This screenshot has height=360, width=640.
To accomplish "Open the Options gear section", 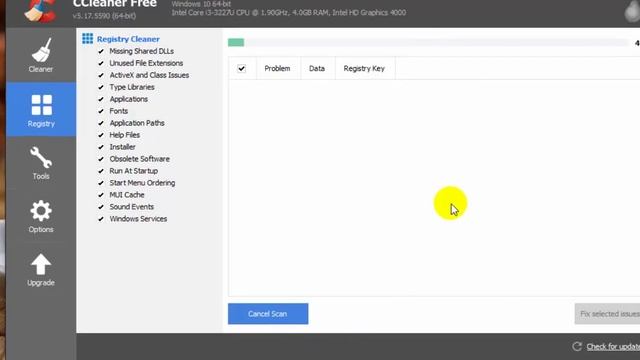I will click(41, 216).
